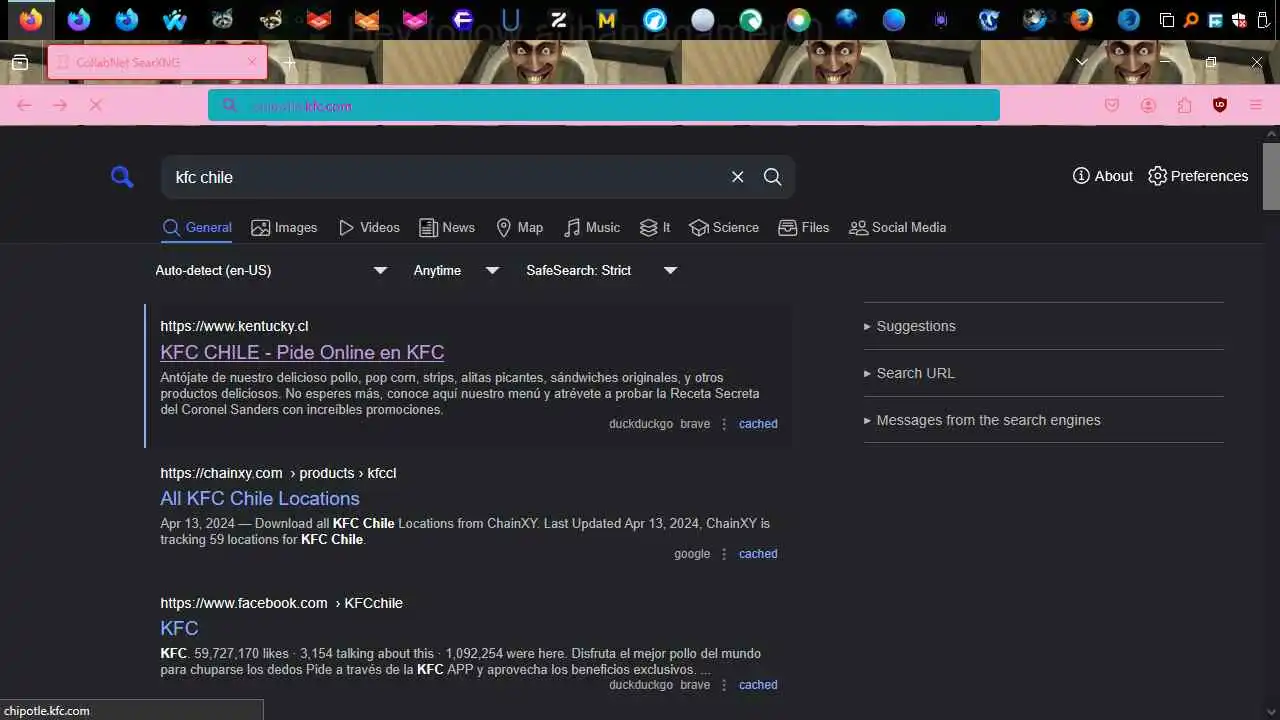Image resolution: width=1280 pixels, height=720 pixels.
Task: Close the CollabNet SearXNG tab
Action: pos(252,62)
